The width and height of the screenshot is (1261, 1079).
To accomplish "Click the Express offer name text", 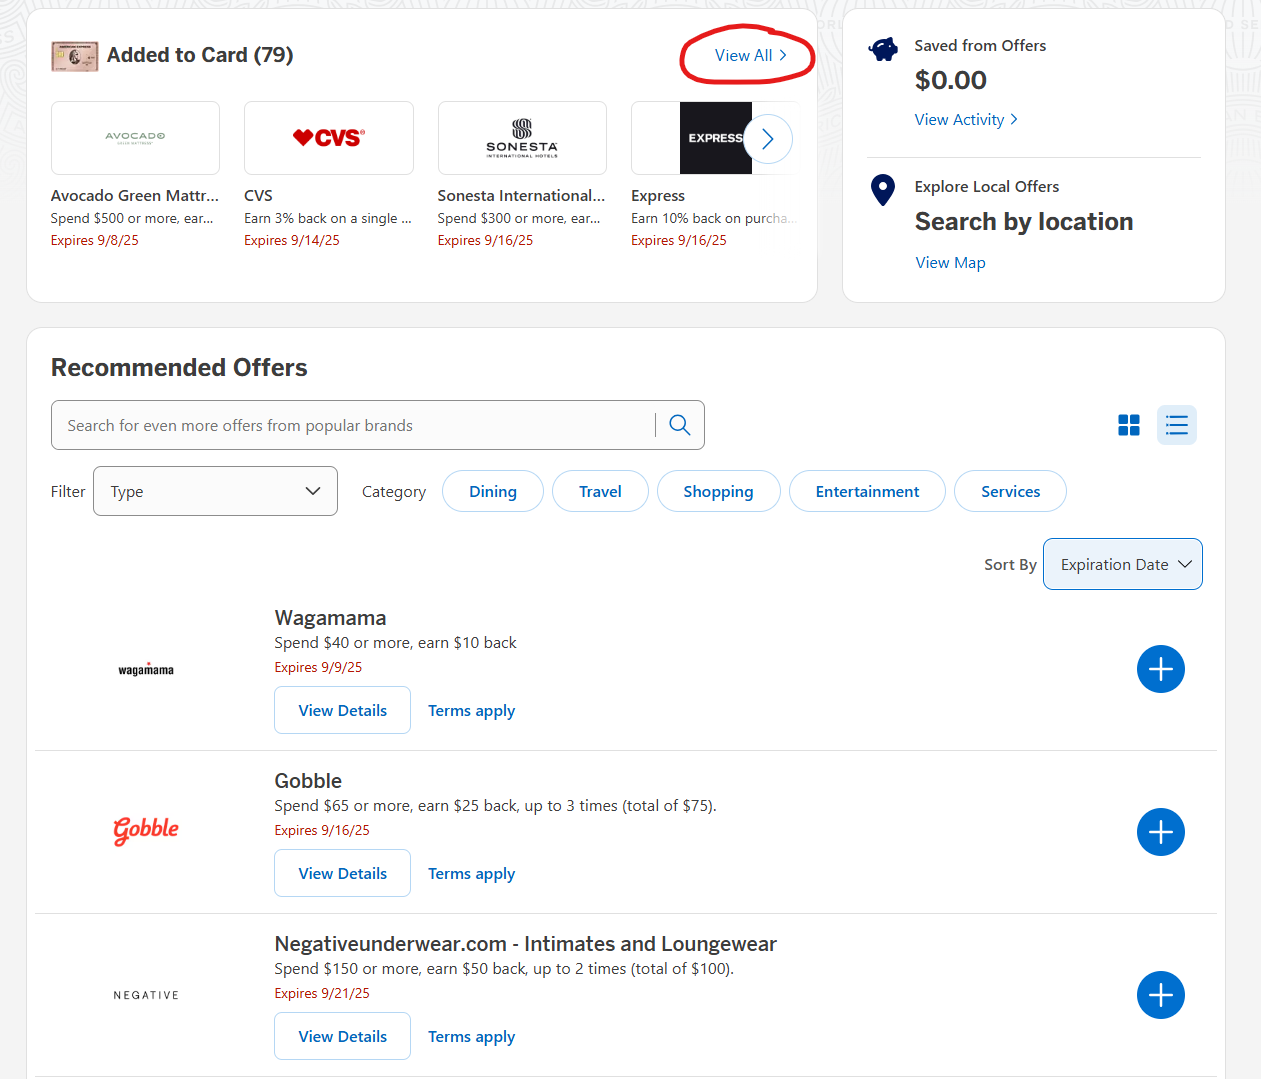I will [x=658, y=196].
